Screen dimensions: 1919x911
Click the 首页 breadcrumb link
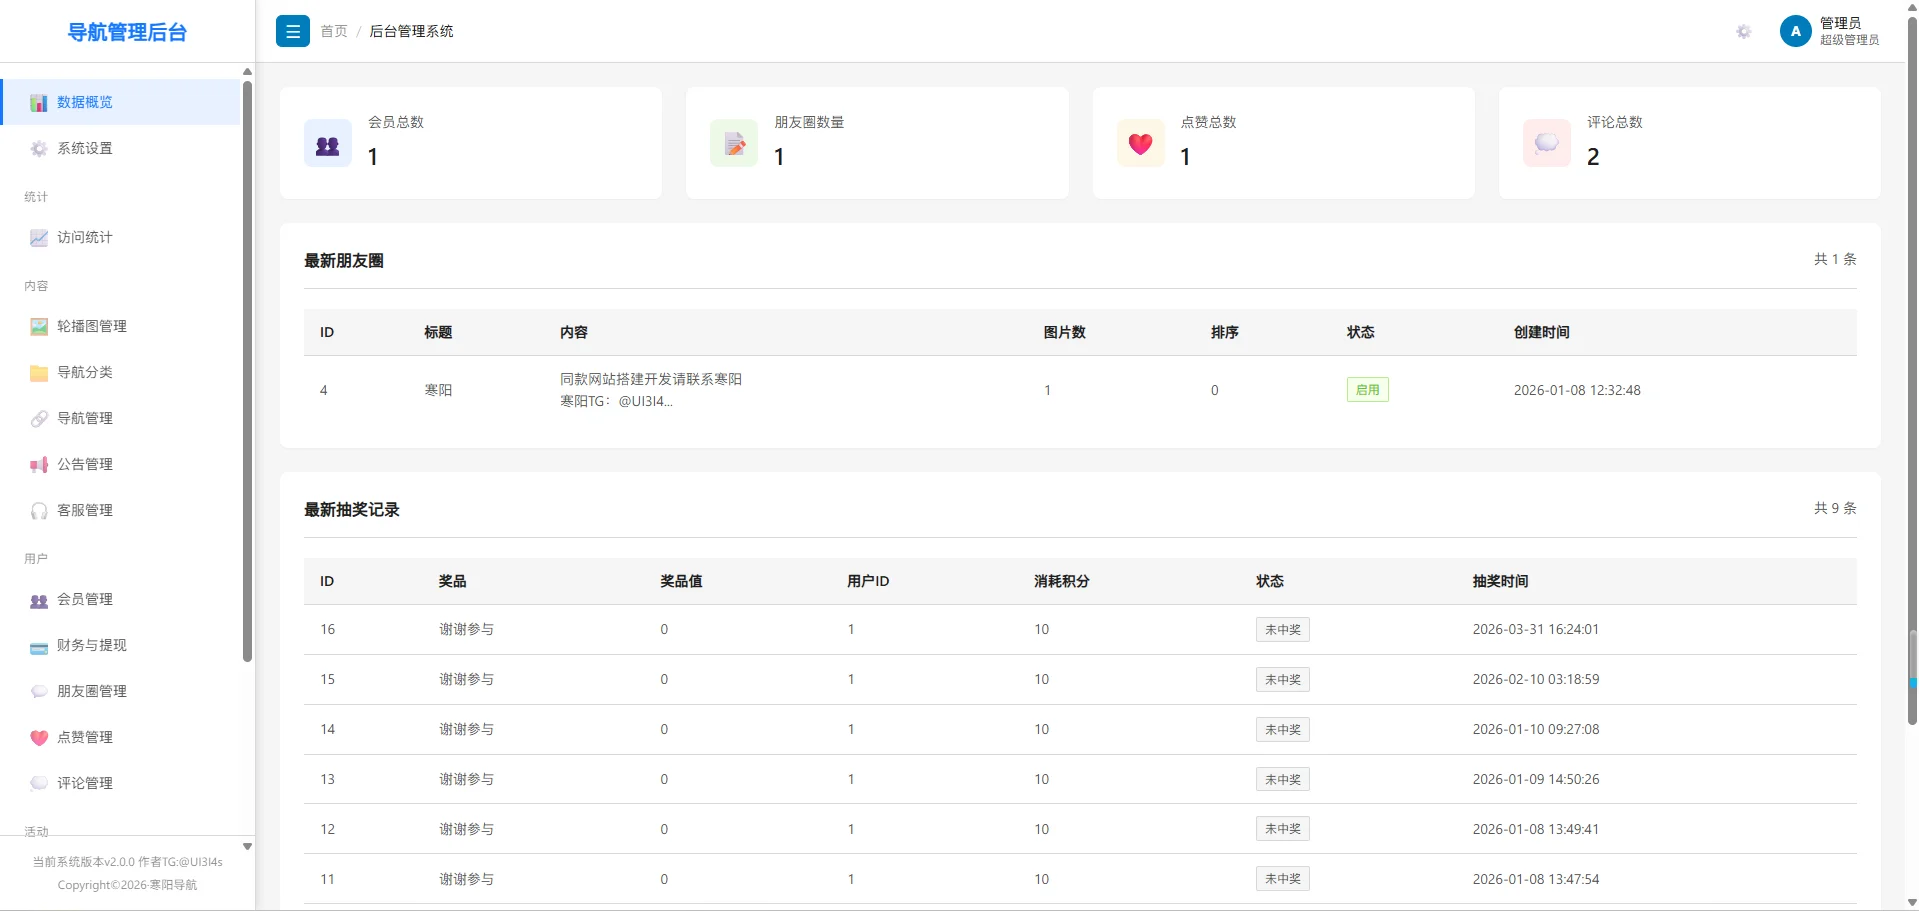(x=334, y=31)
